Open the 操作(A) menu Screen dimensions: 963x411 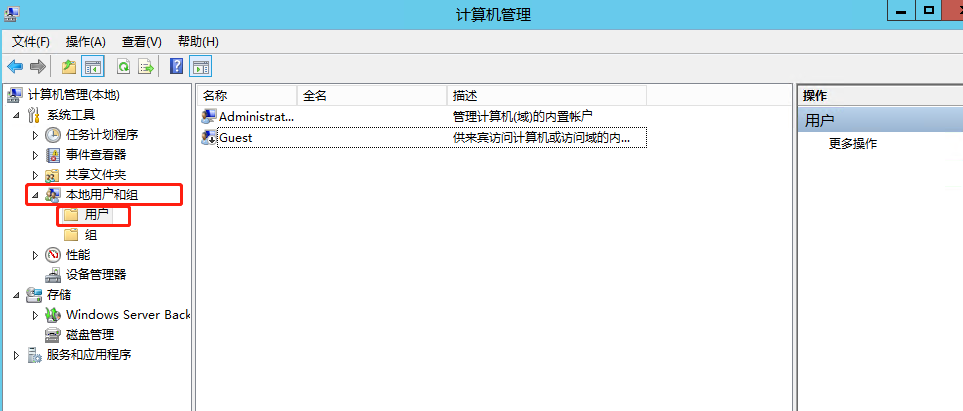point(85,42)
